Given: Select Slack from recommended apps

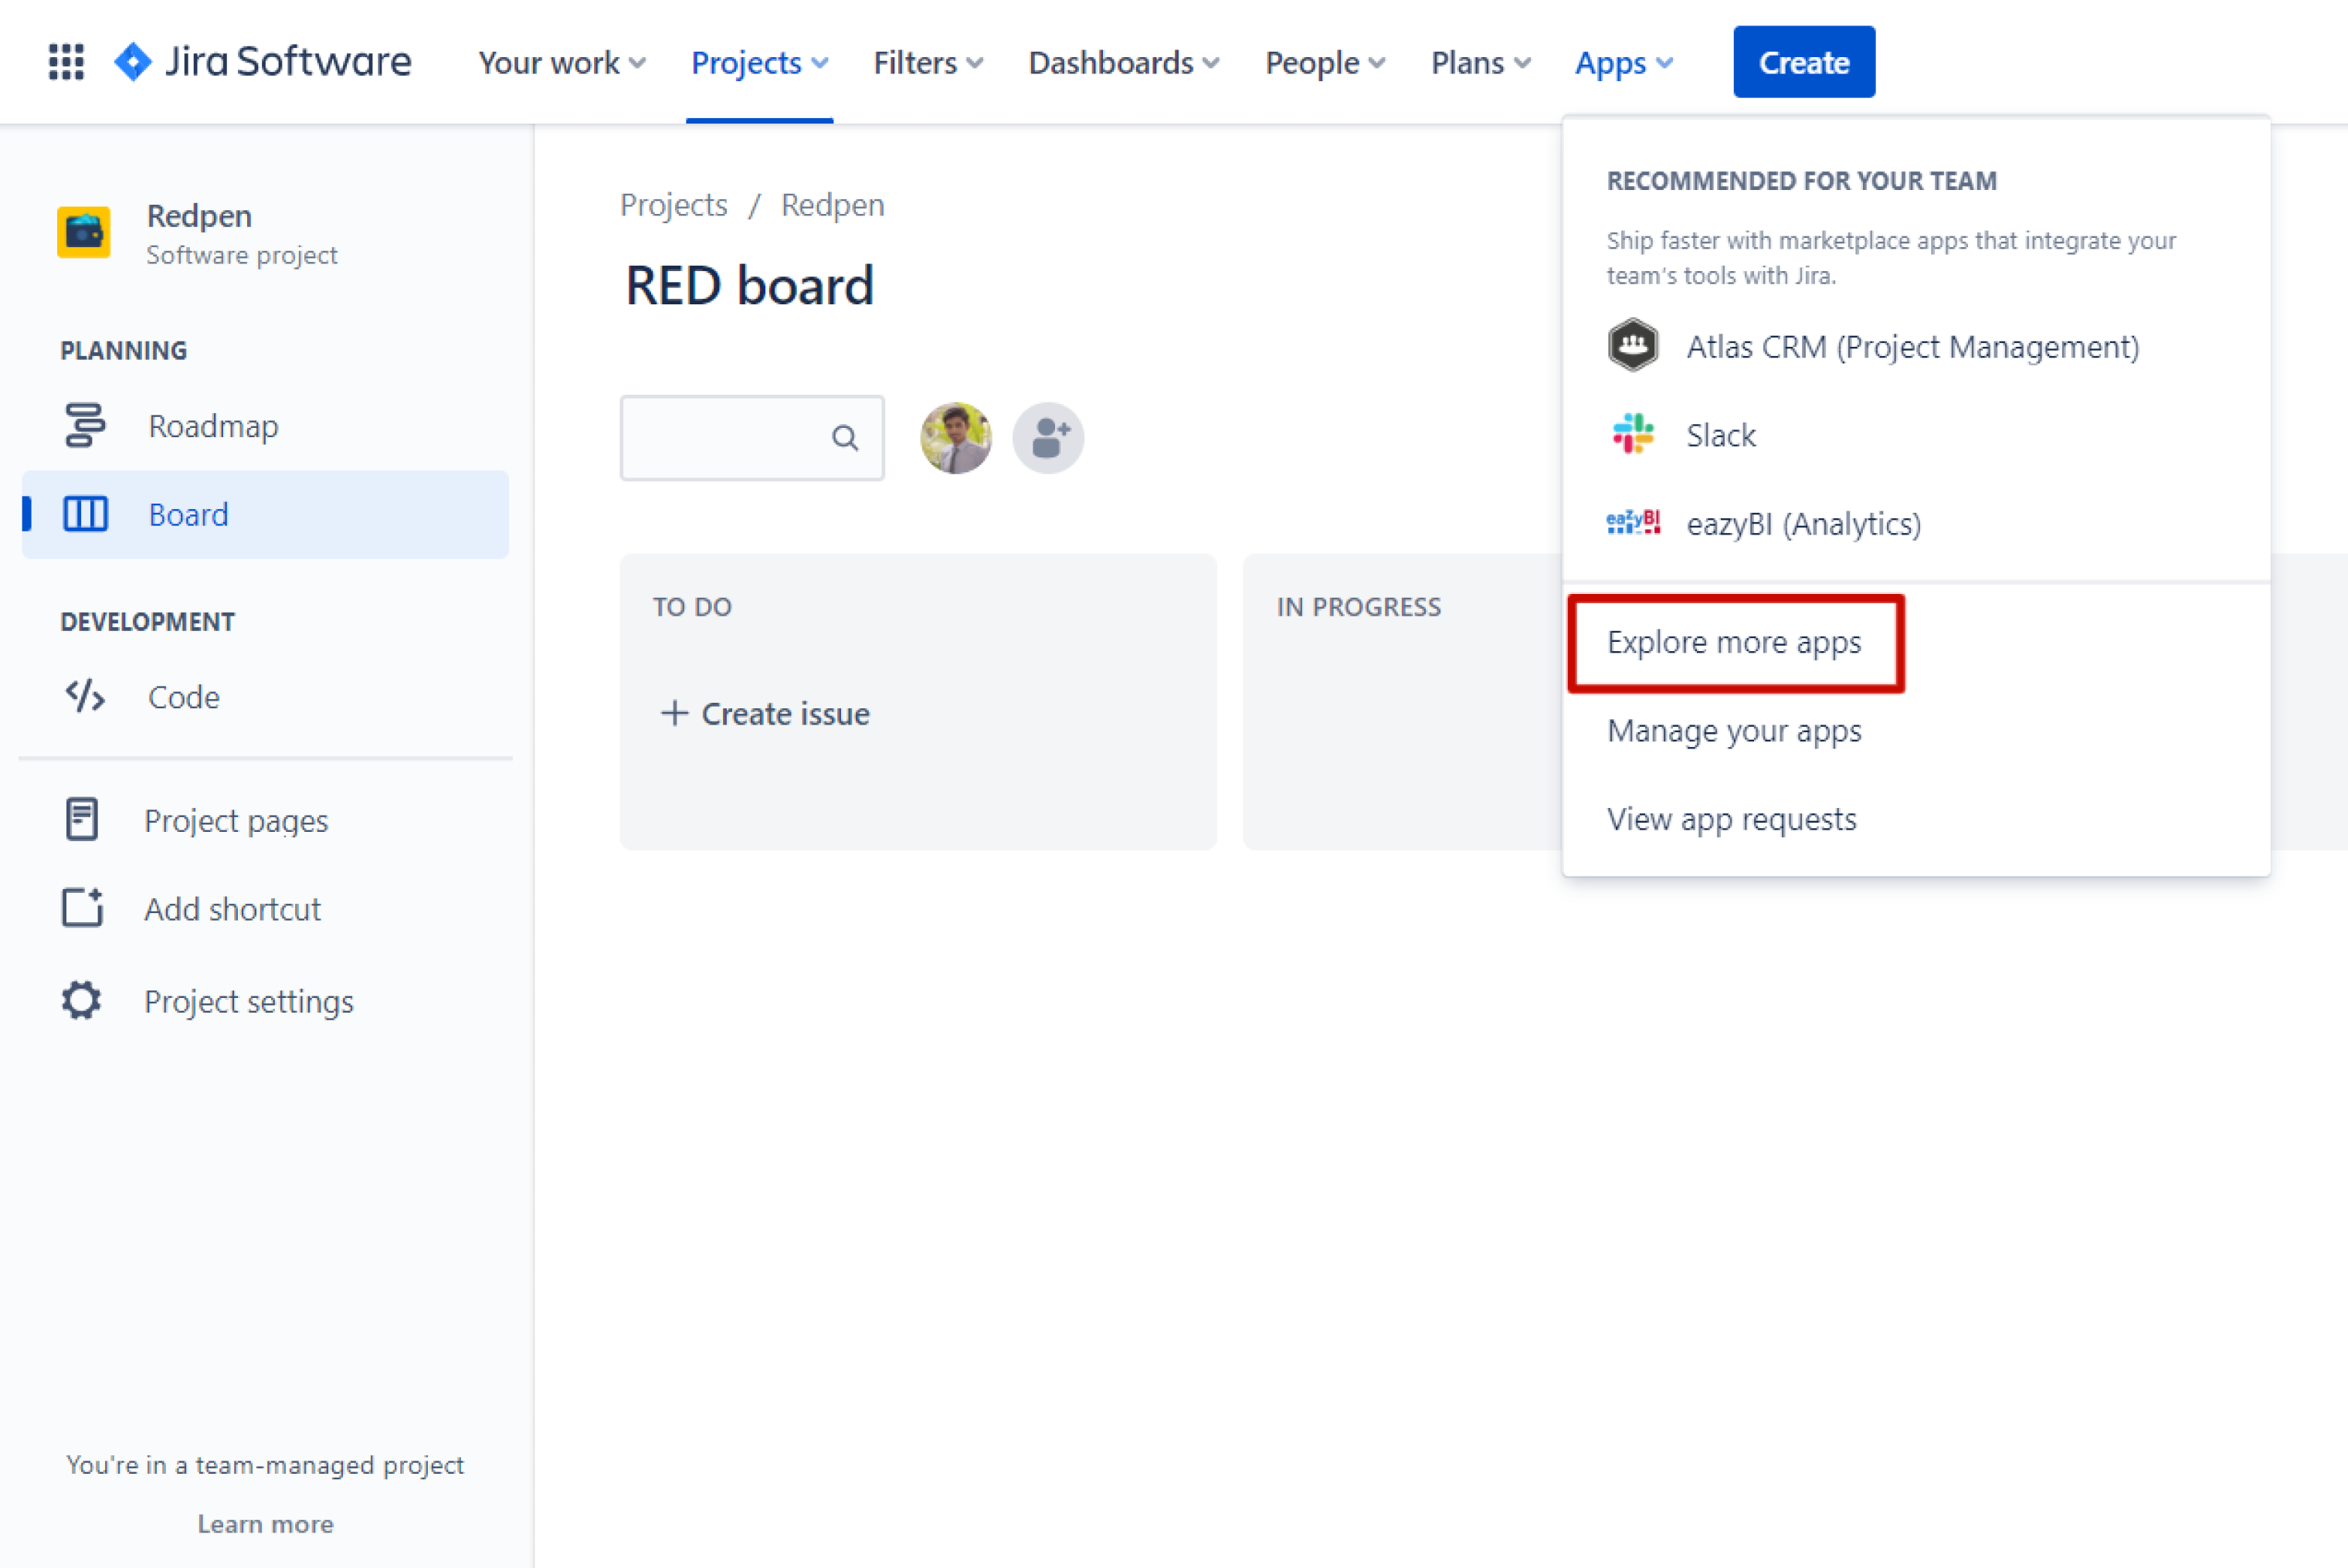Looking at the screenshot, I should tap(1916, 434).
